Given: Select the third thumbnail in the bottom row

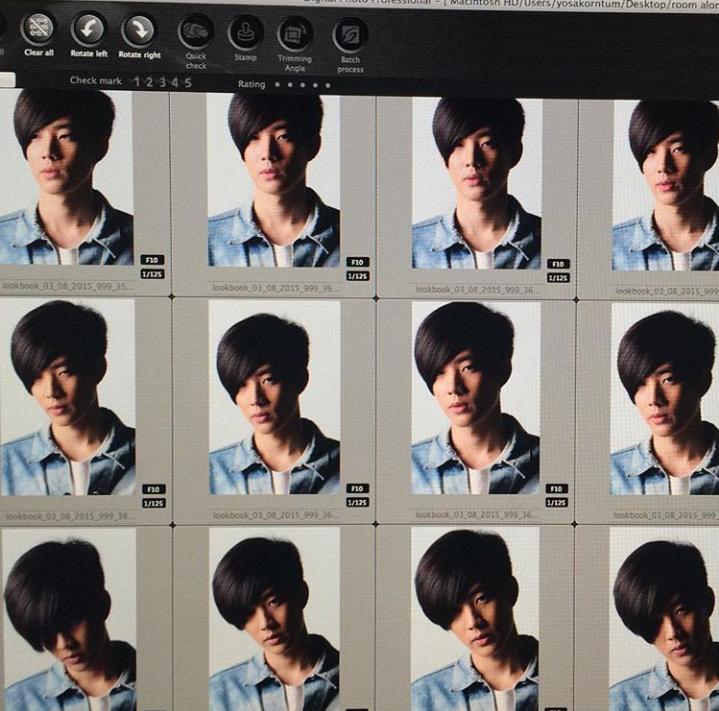Looking at the screenshot, I should point(476,619).
